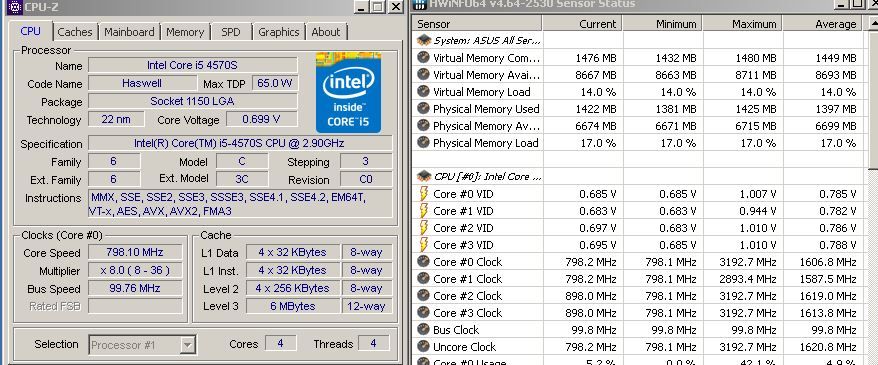Select the CPU tab in CPU-Z
The width and height of the screenshot is (878, 365).
coord(30,31)
